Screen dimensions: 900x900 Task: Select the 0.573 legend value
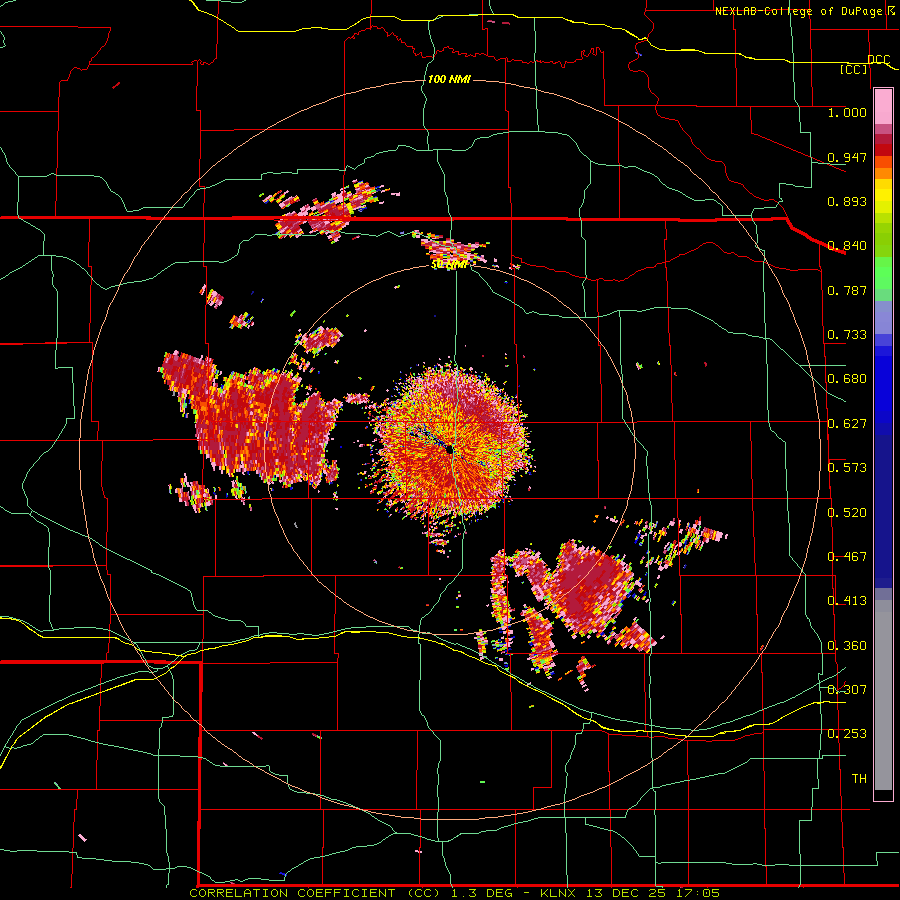(847, 468)
